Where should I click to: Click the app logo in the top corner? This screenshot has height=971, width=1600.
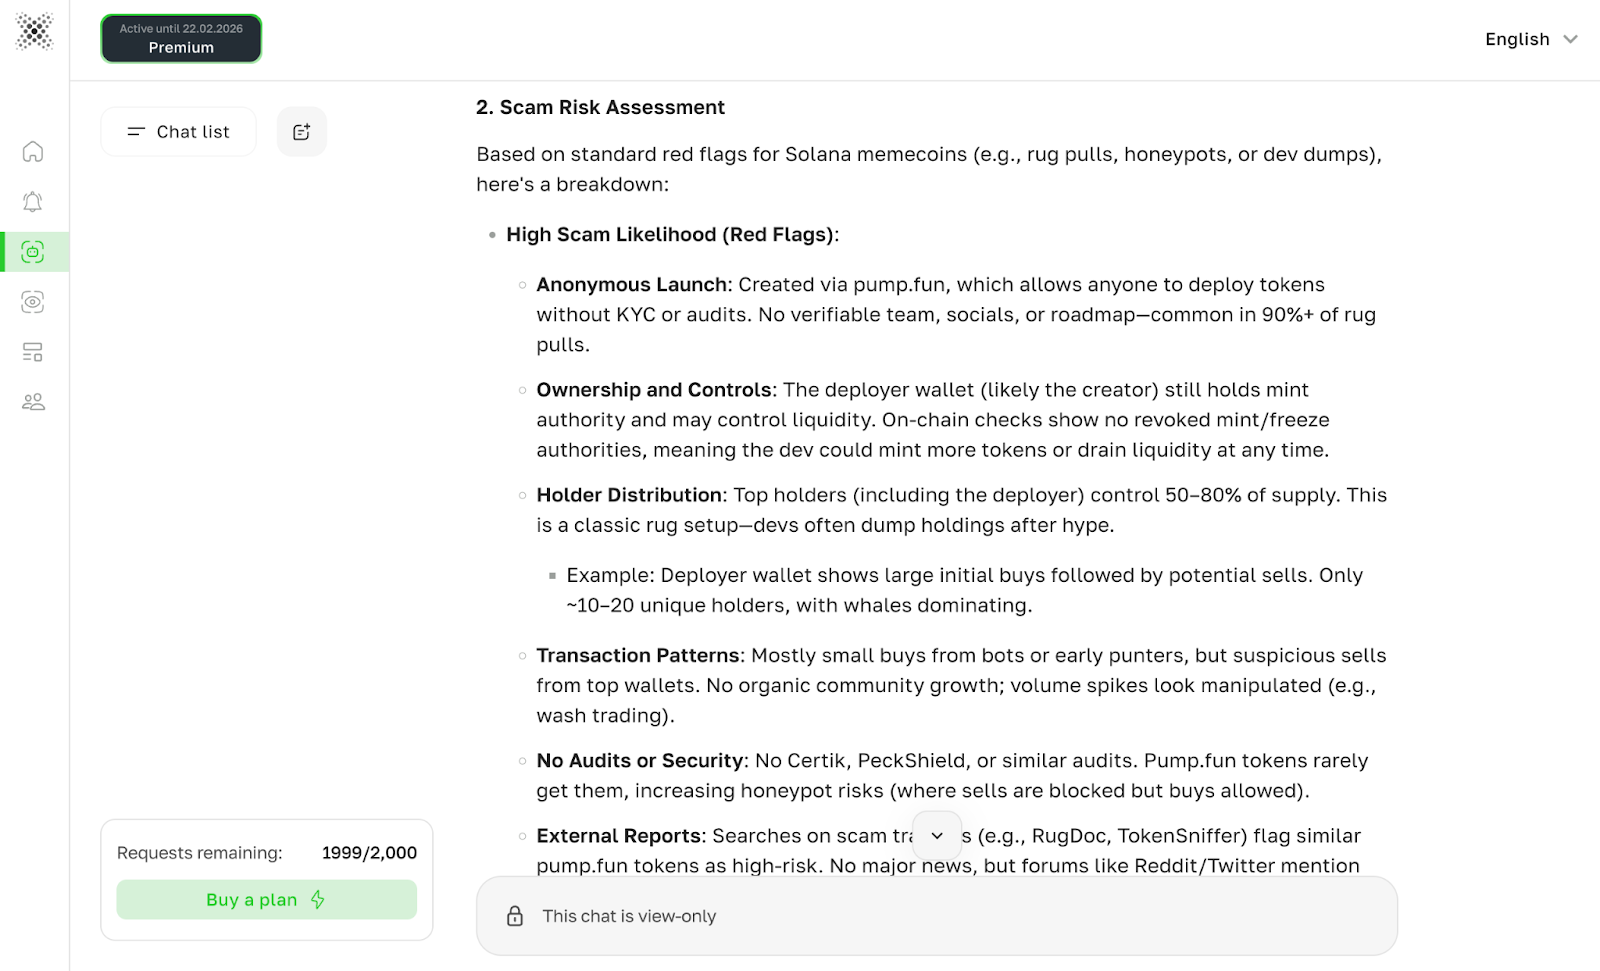coord(33,33)
